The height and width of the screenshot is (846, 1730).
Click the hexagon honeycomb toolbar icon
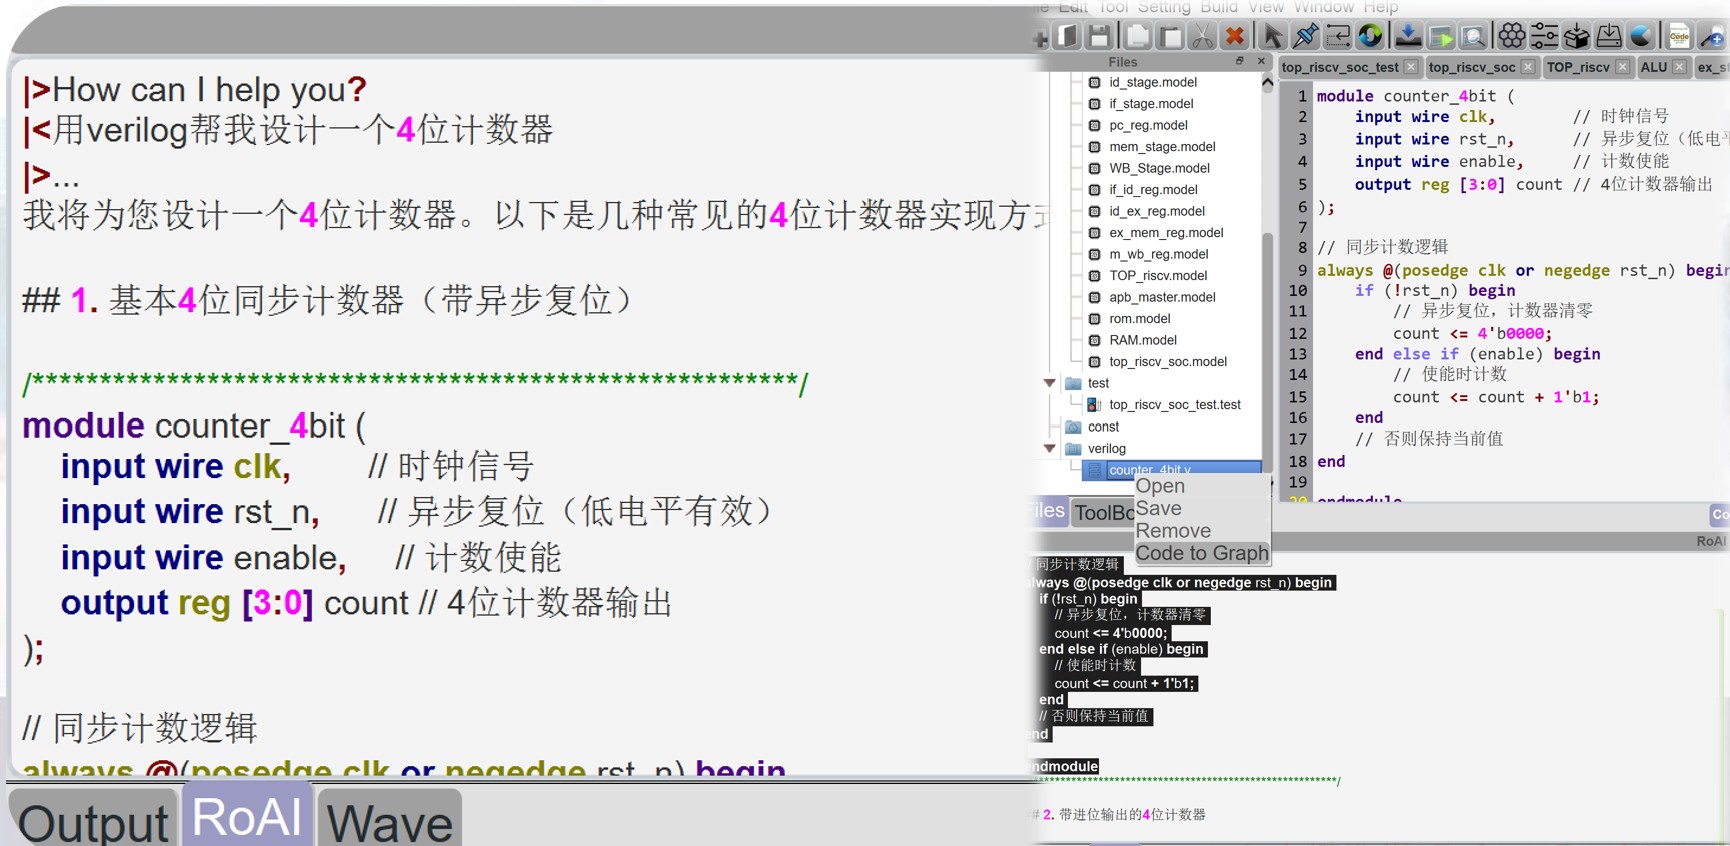[1512, 37]
